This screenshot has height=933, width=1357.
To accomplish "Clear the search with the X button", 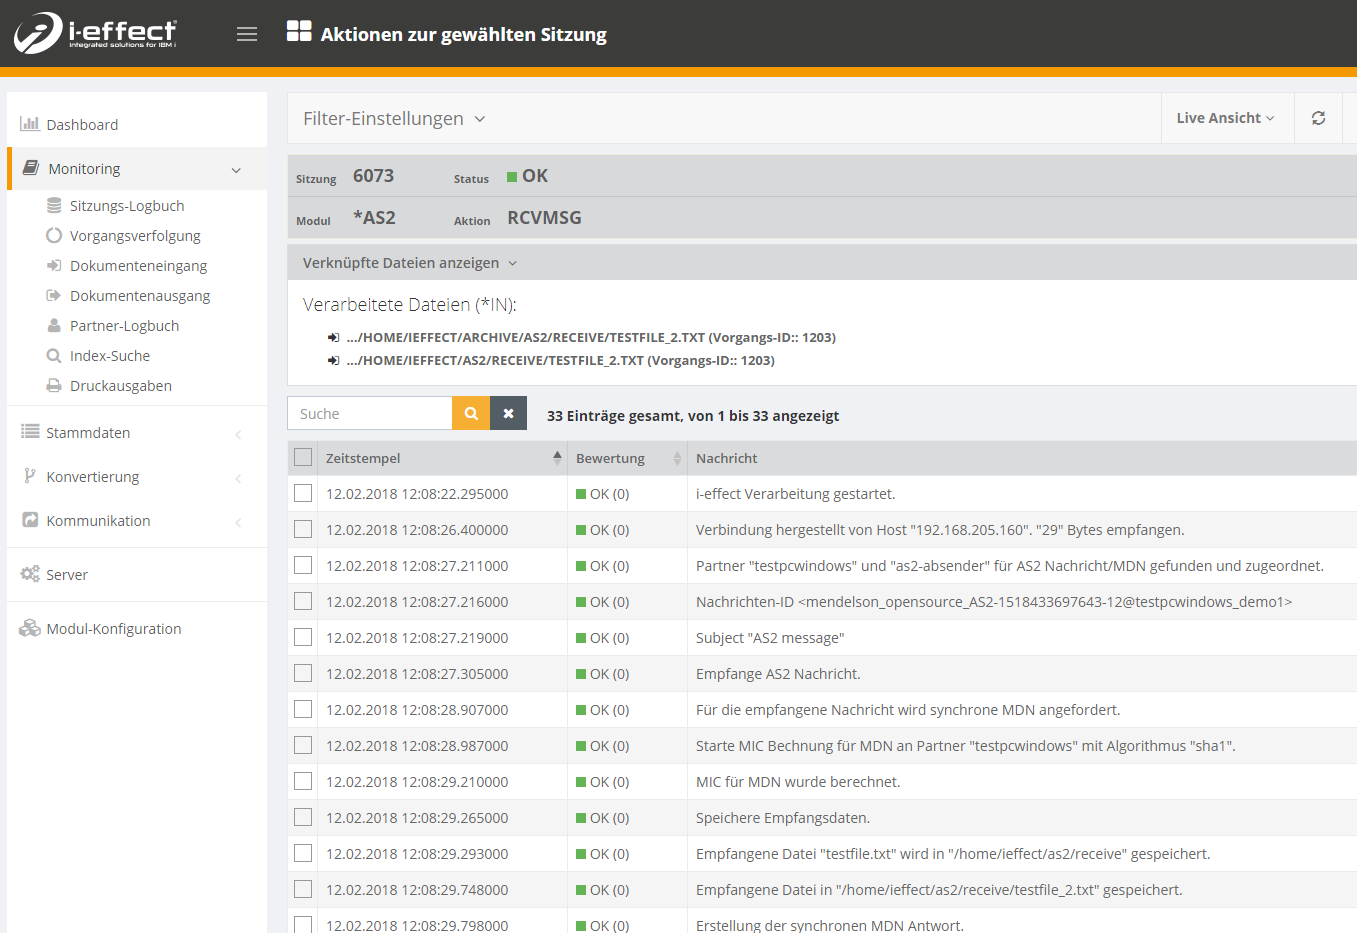I will point(508,413).
